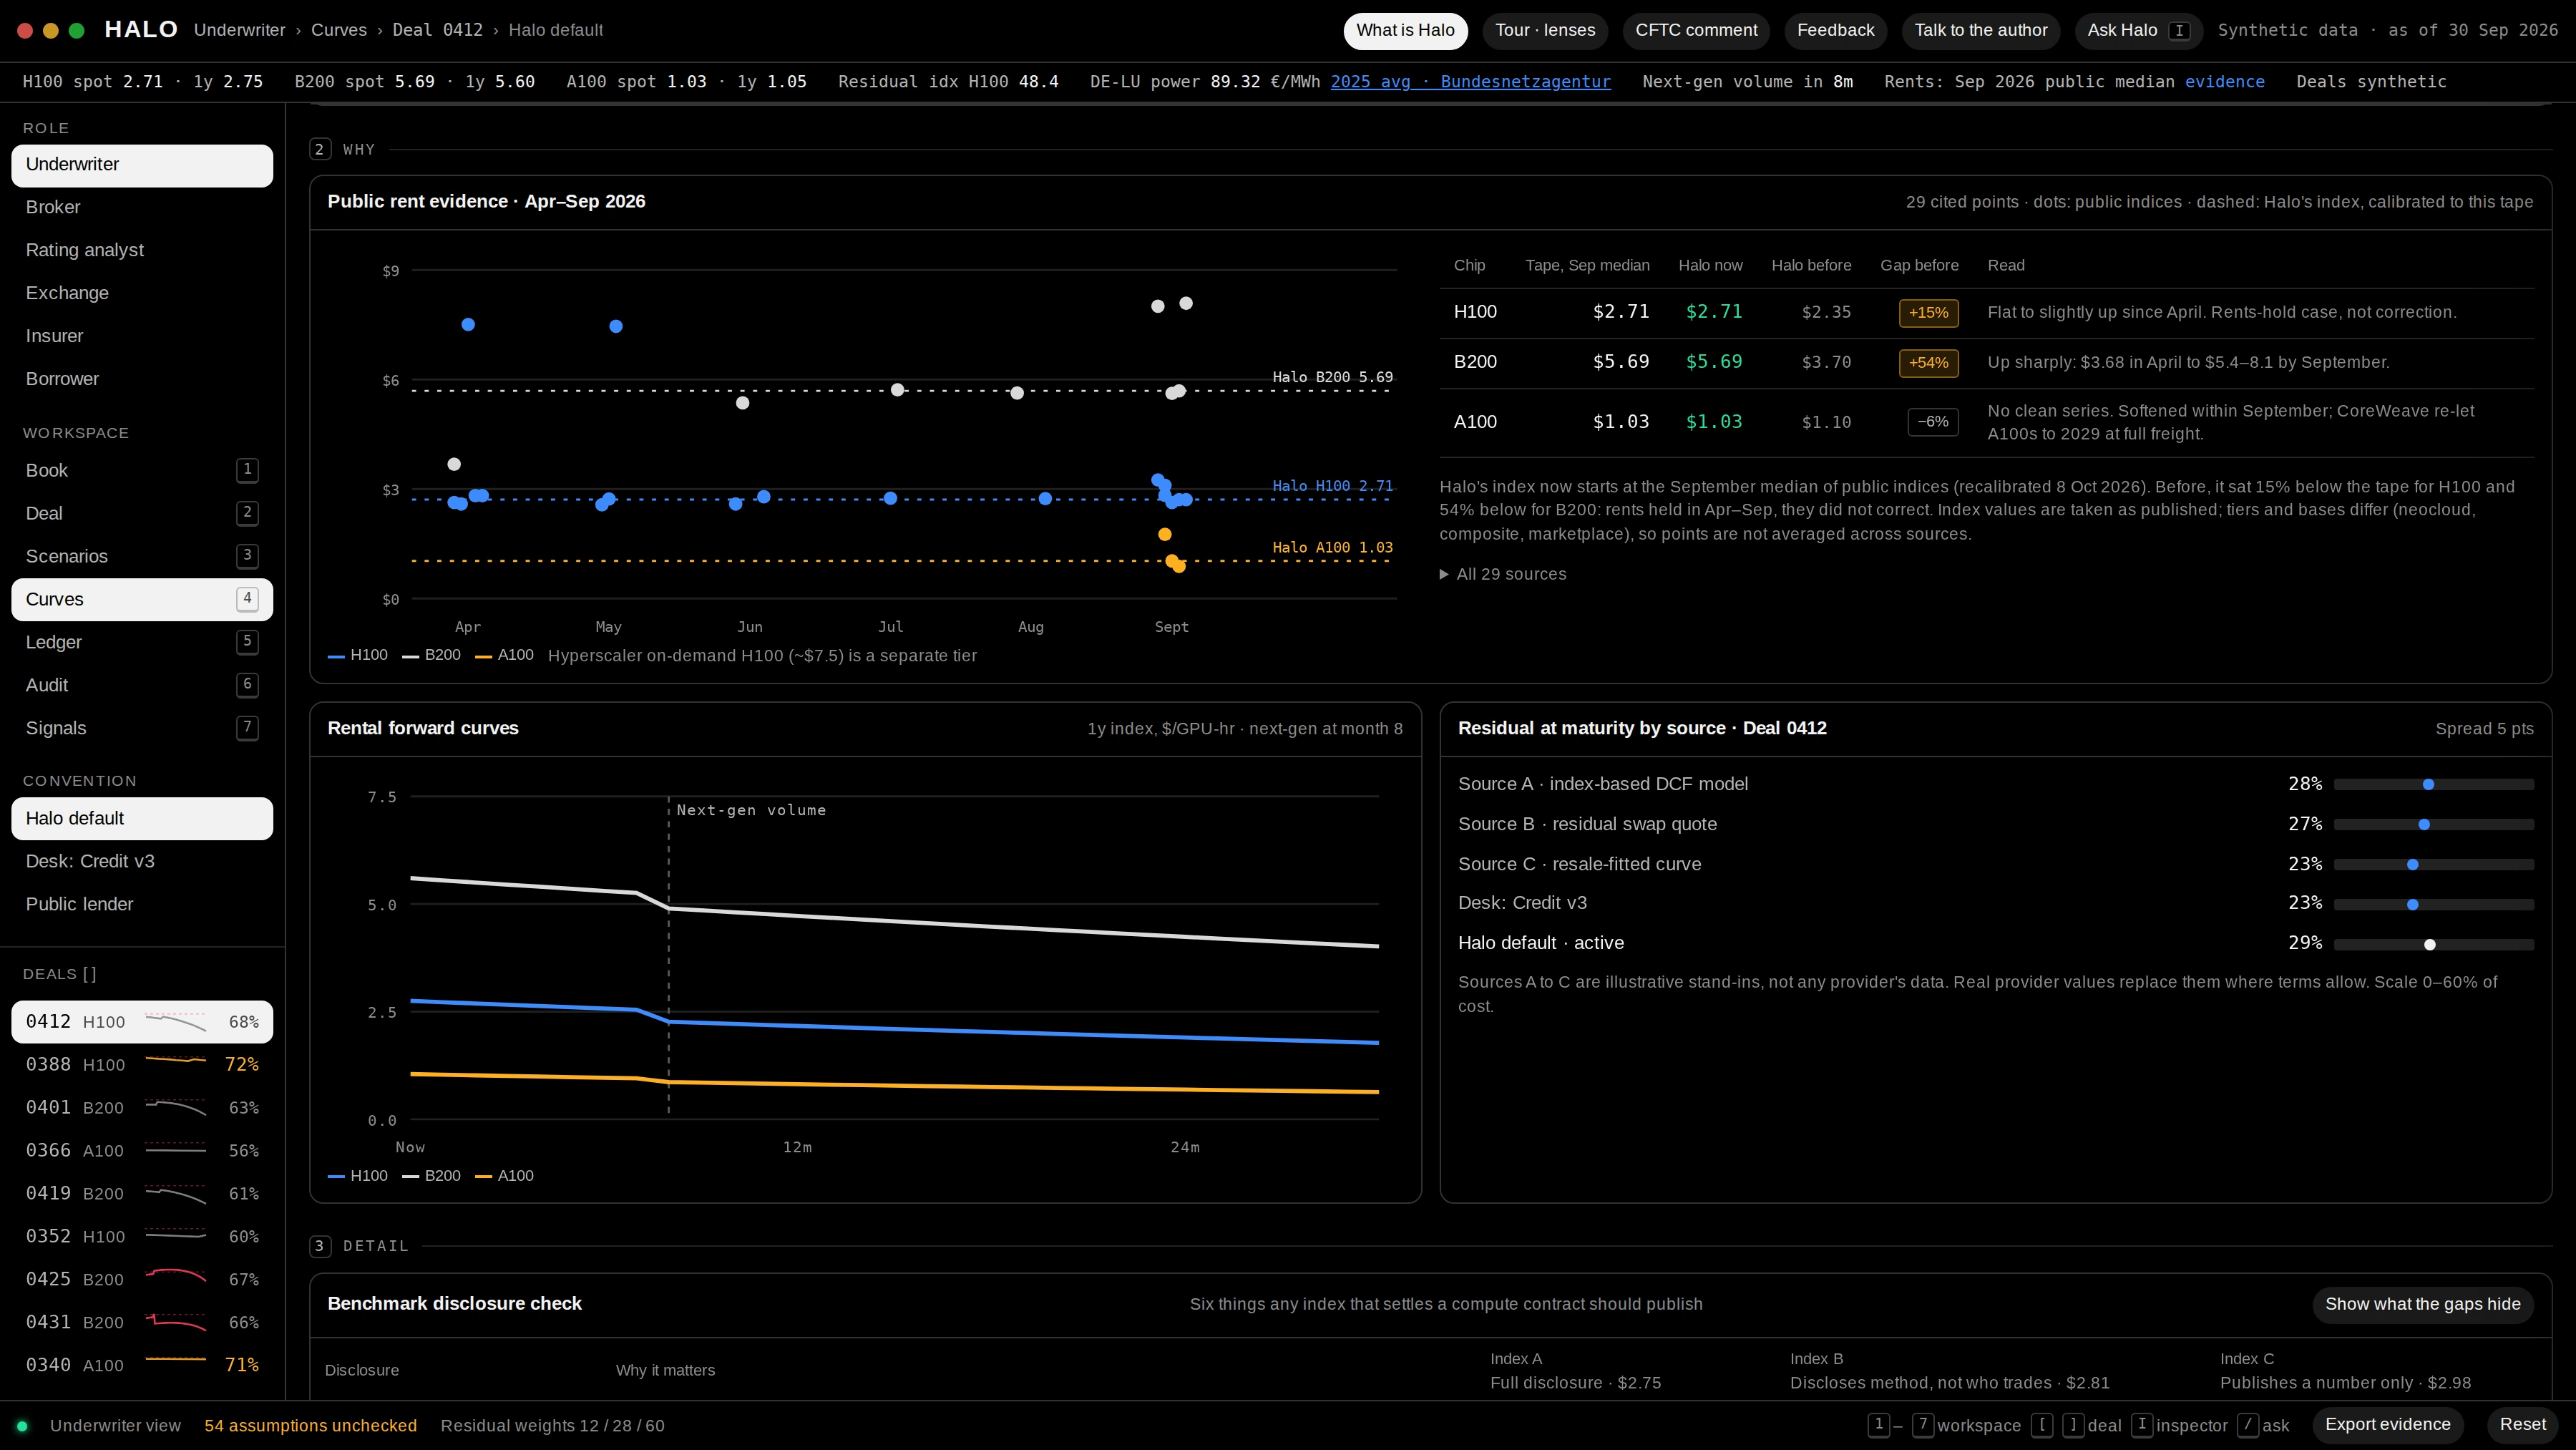Click the section 2 WHY number badge
This screenshot has height=1450, width=2576.
pyautogui.click(x=319, y=150)
